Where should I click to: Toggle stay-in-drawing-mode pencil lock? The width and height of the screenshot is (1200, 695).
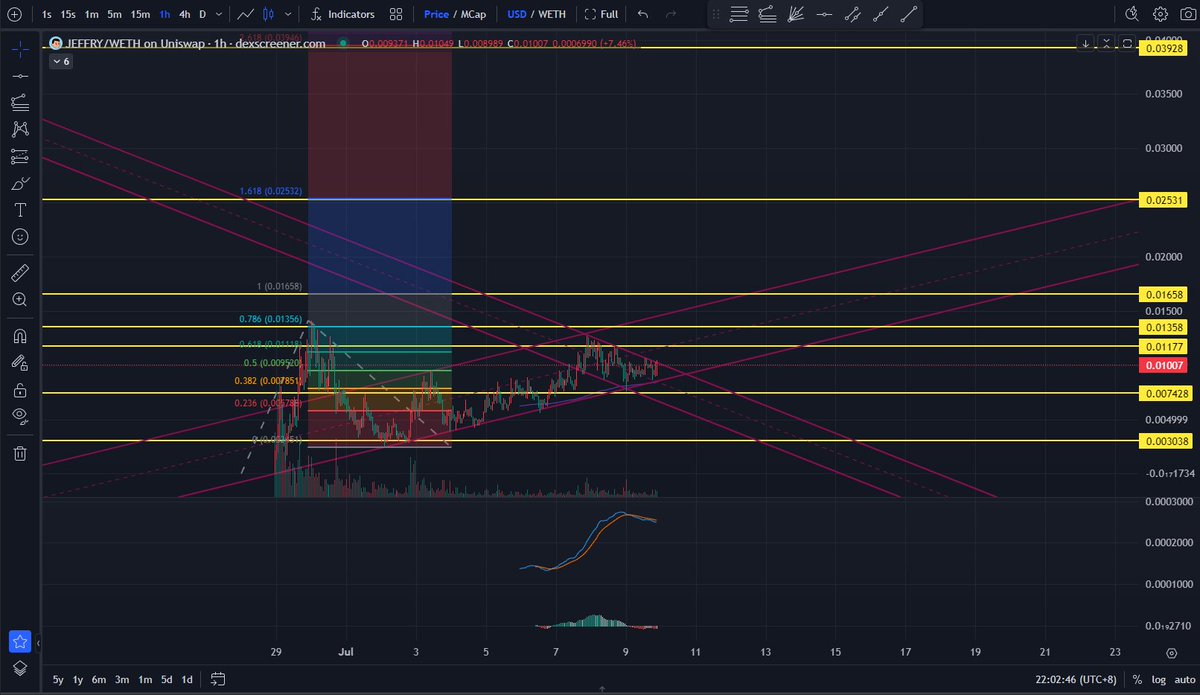pyautogui.click(x=20, y=361)
